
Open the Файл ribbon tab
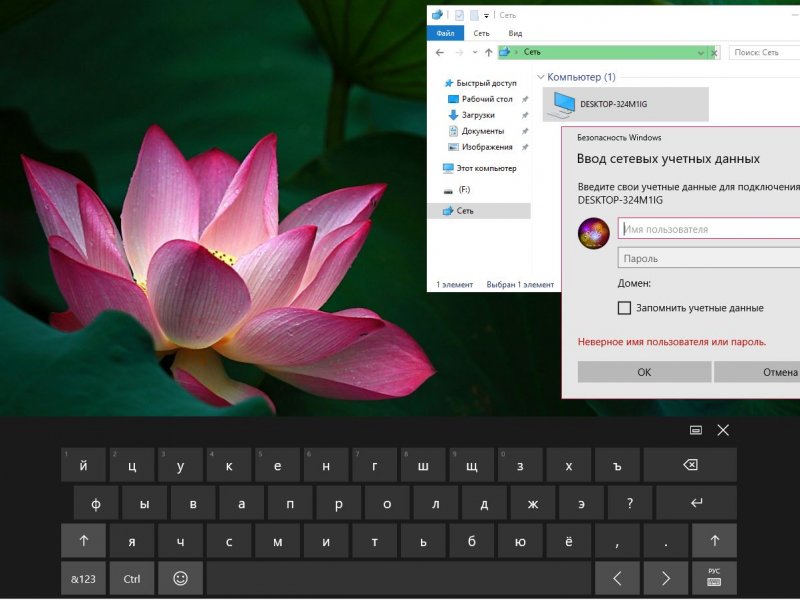pyautogui.click(x=445, y=33)
